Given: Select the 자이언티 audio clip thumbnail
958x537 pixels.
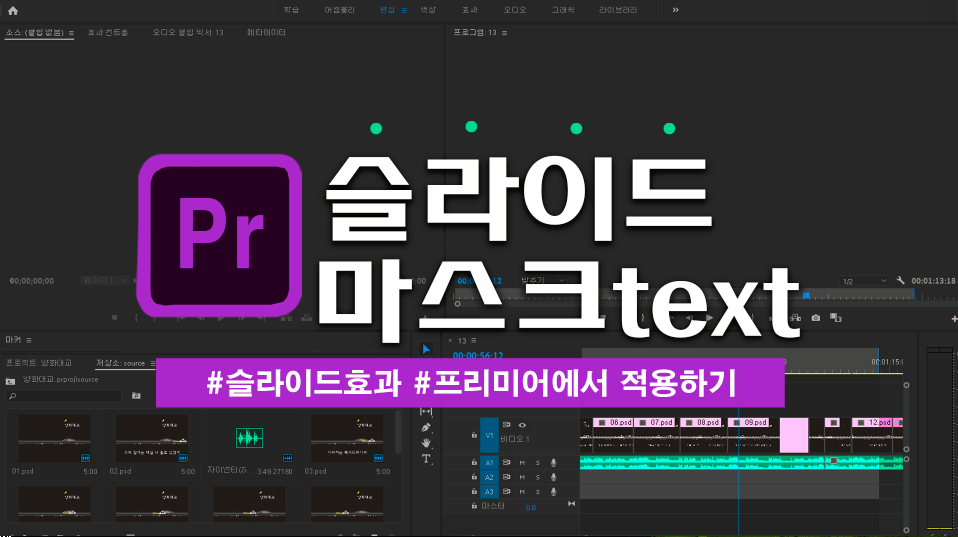Looking at the screenshot, I should [249, 438].
